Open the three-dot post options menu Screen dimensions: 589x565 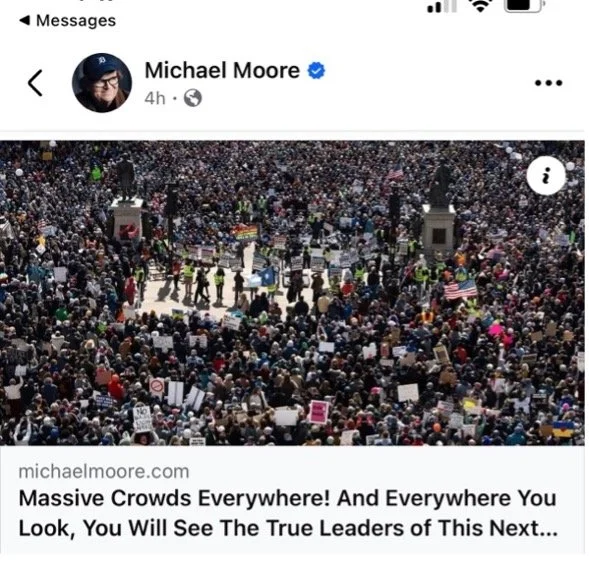(x=548, y=83)
